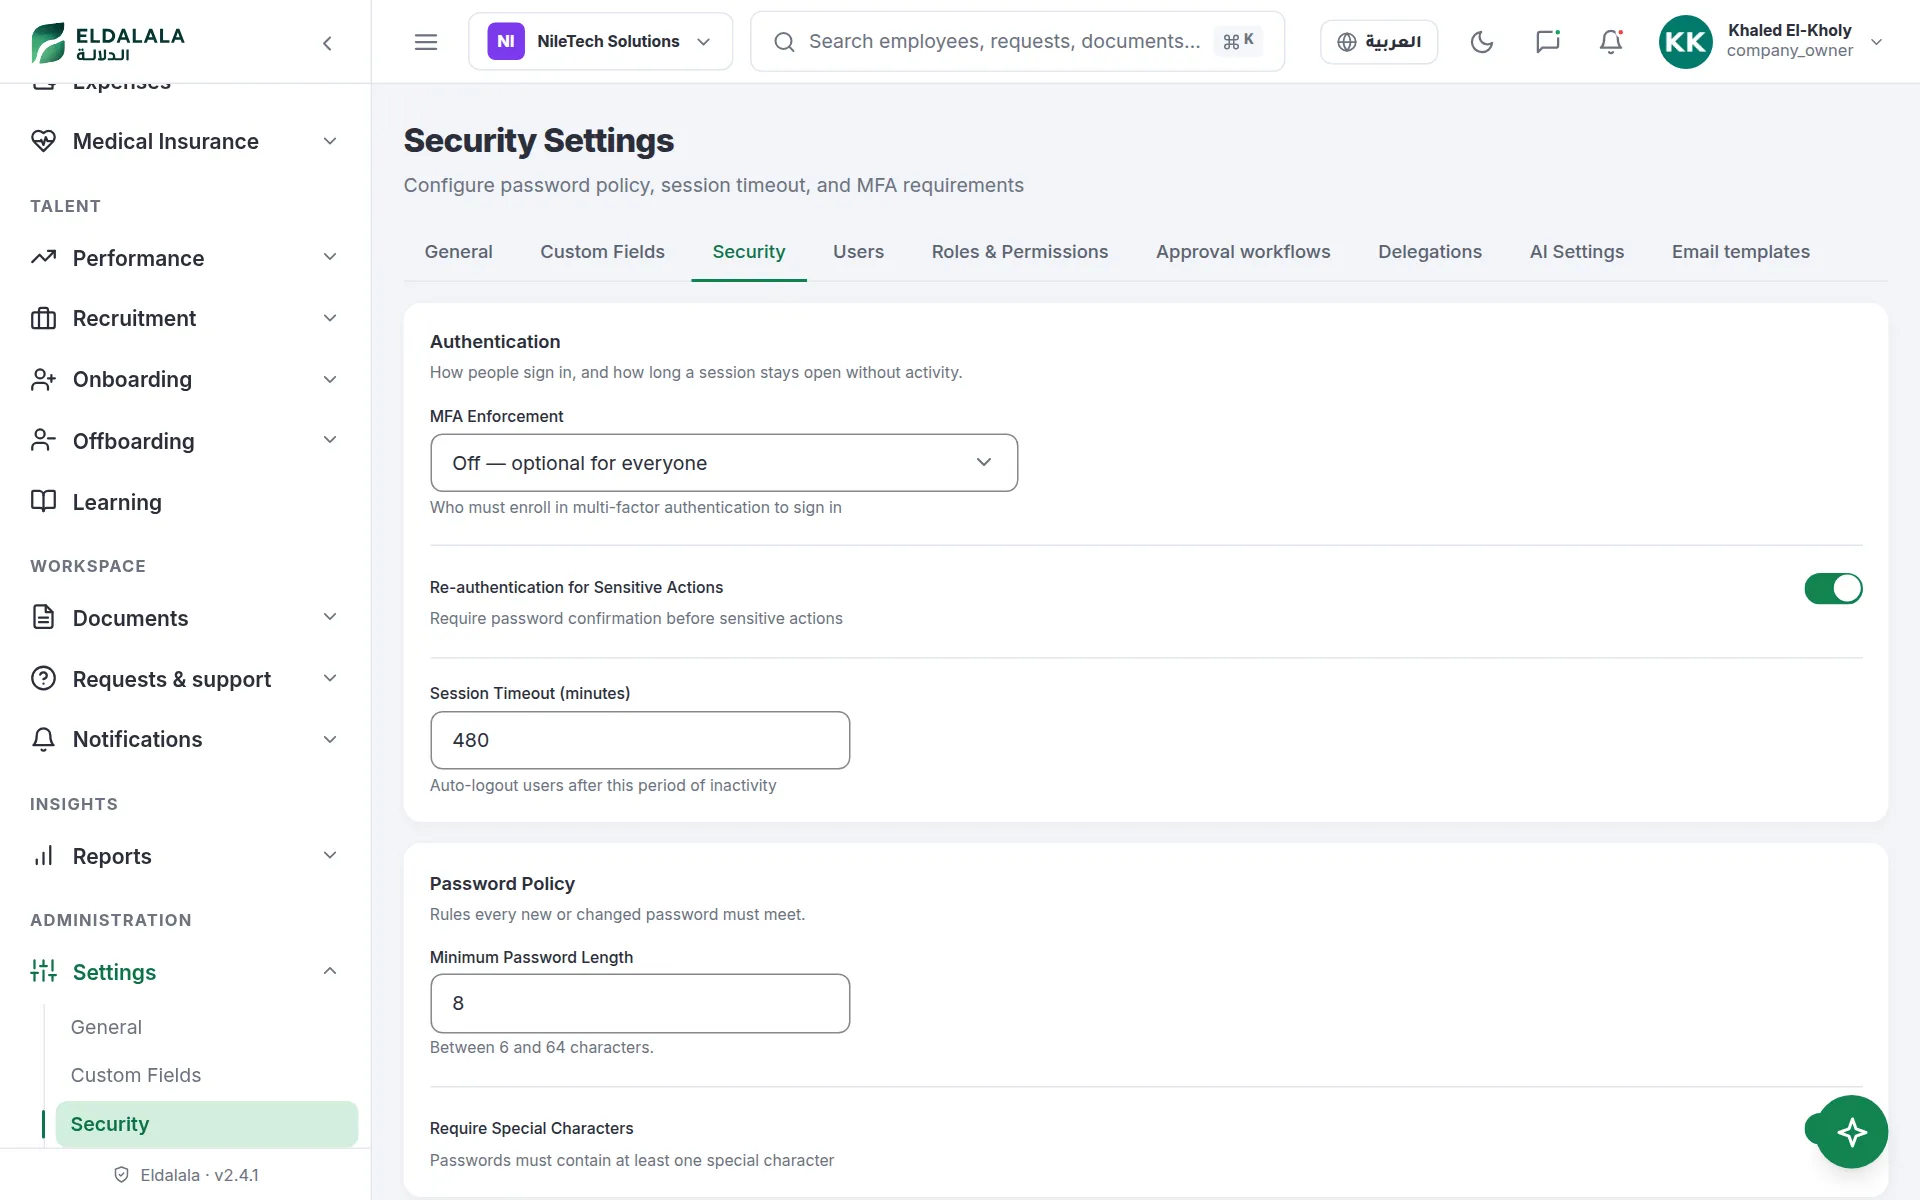This screenshot has height=1200, width=1920.
Task: Click the Learning book icon
Action: [43, 502]
